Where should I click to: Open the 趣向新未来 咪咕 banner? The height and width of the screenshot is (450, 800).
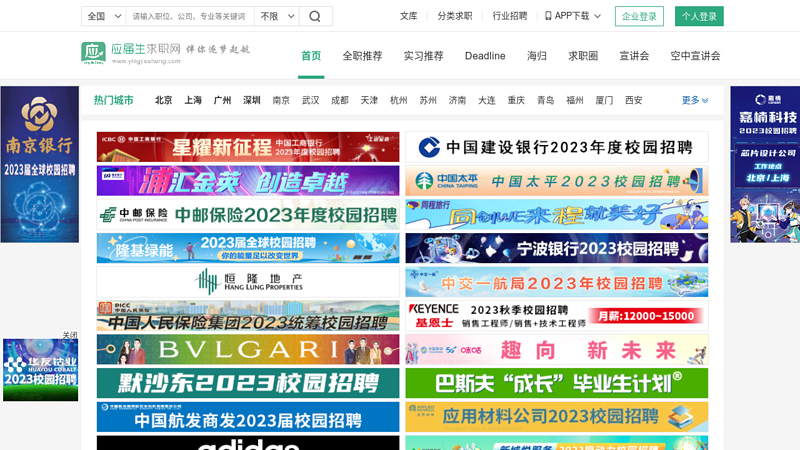557,349
